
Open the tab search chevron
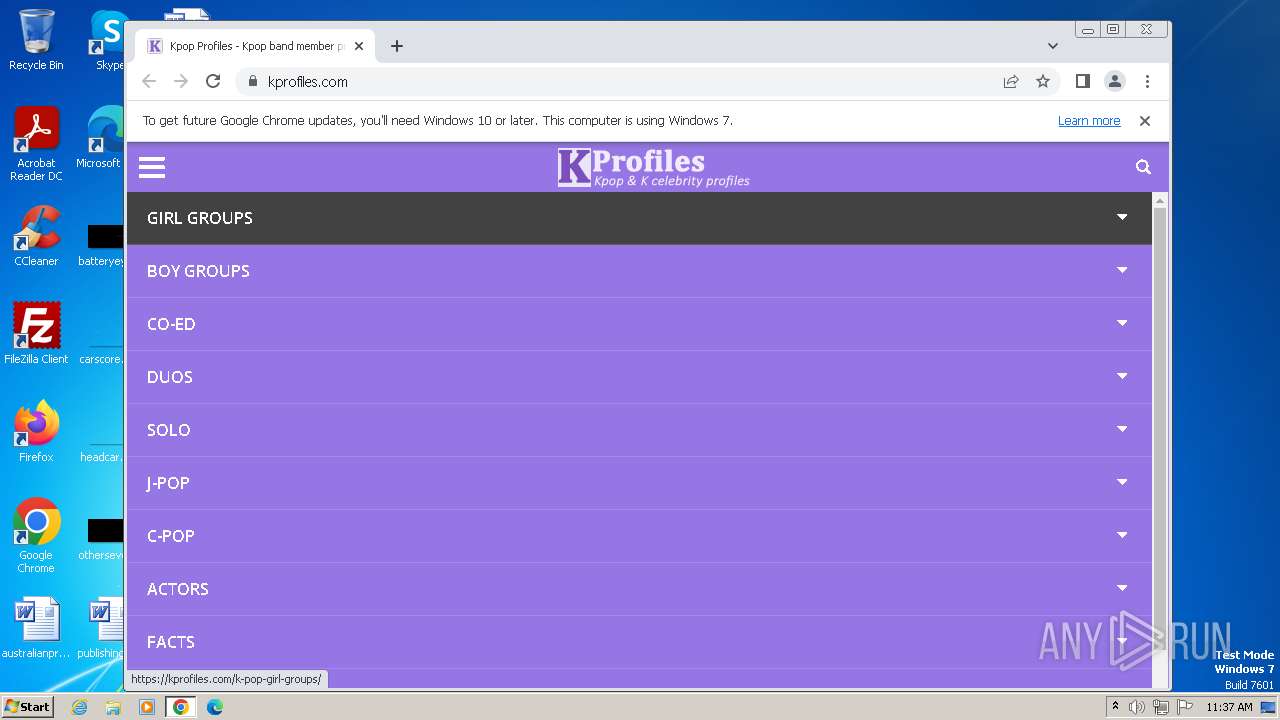pos(1053,46)
